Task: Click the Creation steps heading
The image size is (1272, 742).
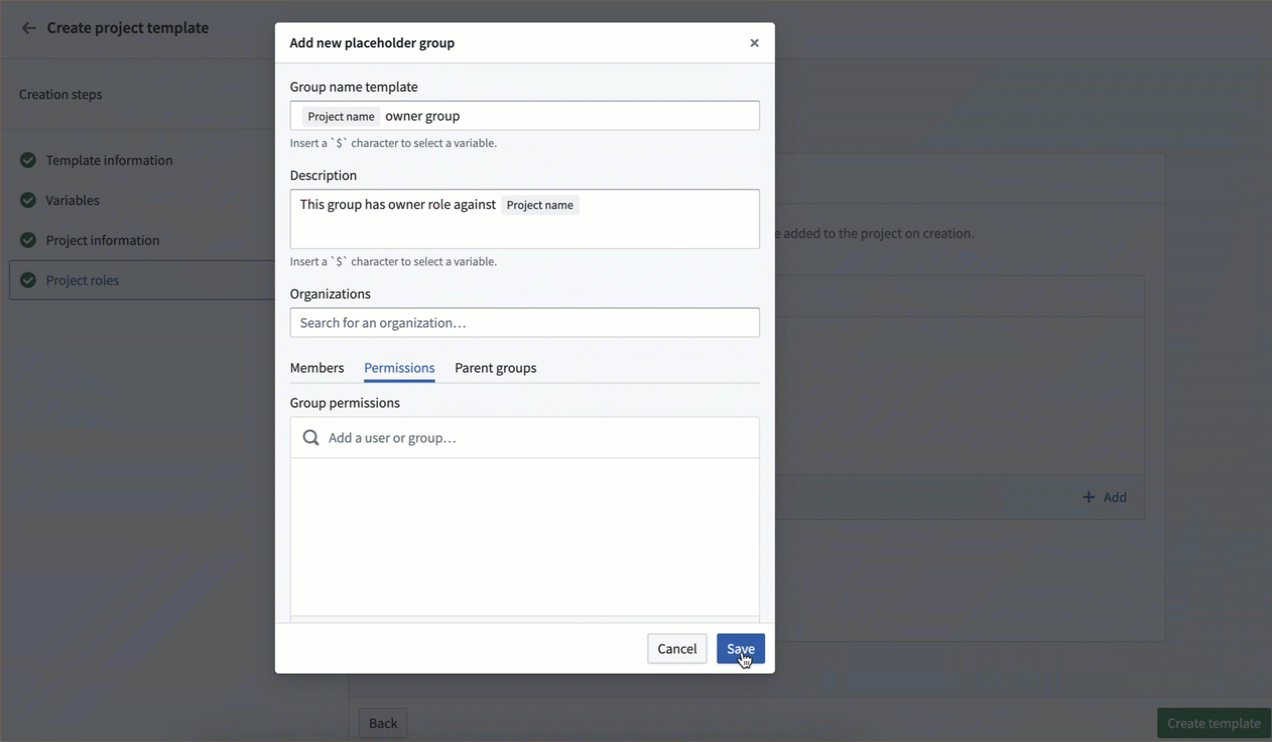Action: pyautogui.click(x=60, y=94)
